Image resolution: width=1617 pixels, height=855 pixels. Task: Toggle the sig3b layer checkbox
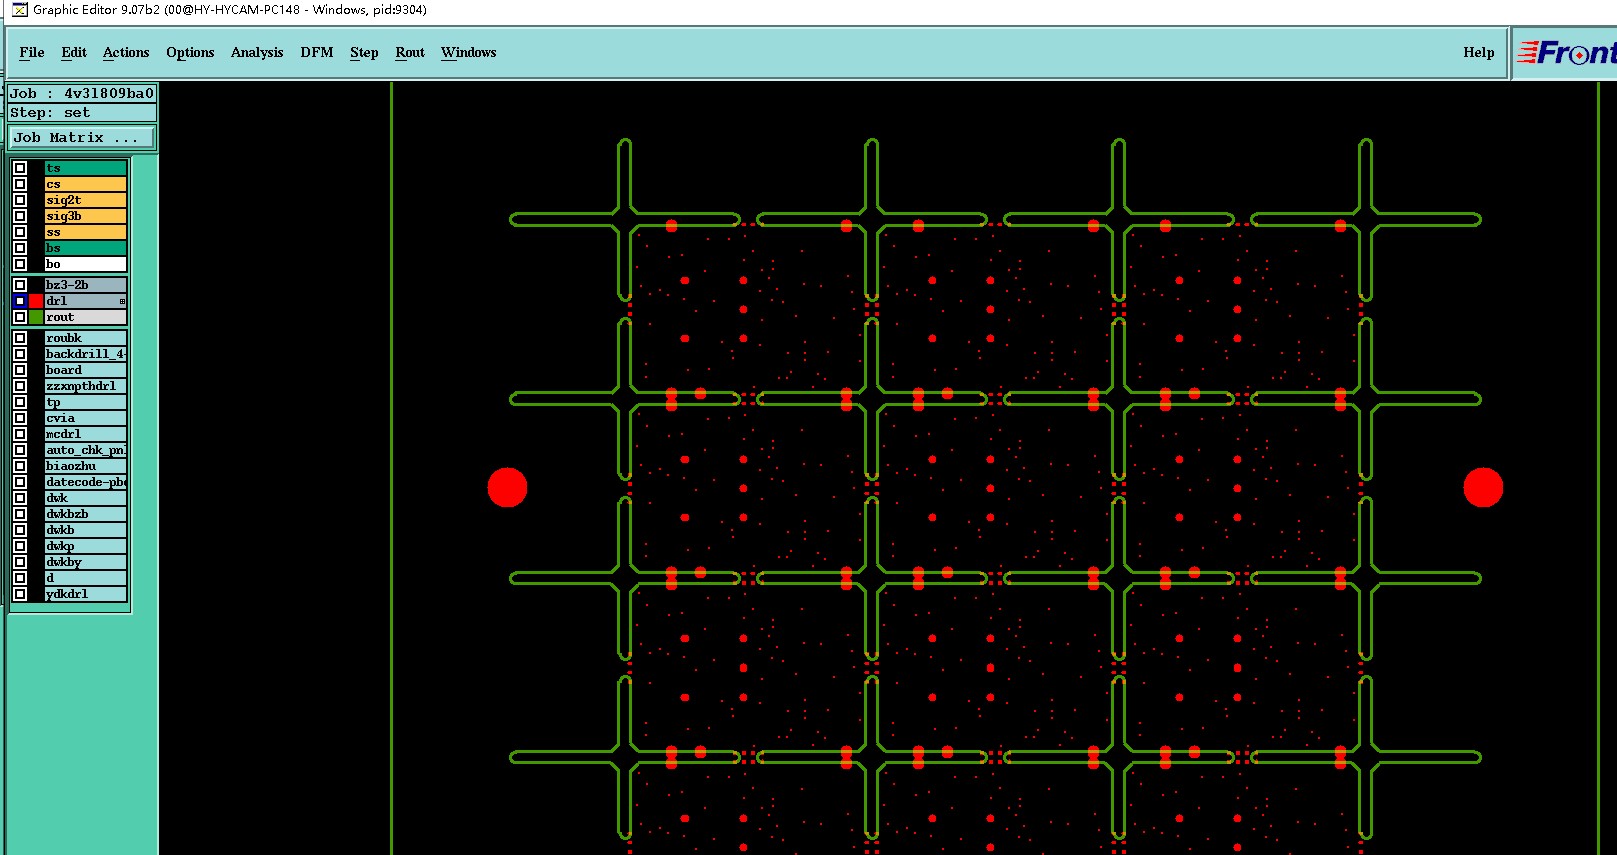[x=20, y=216]
